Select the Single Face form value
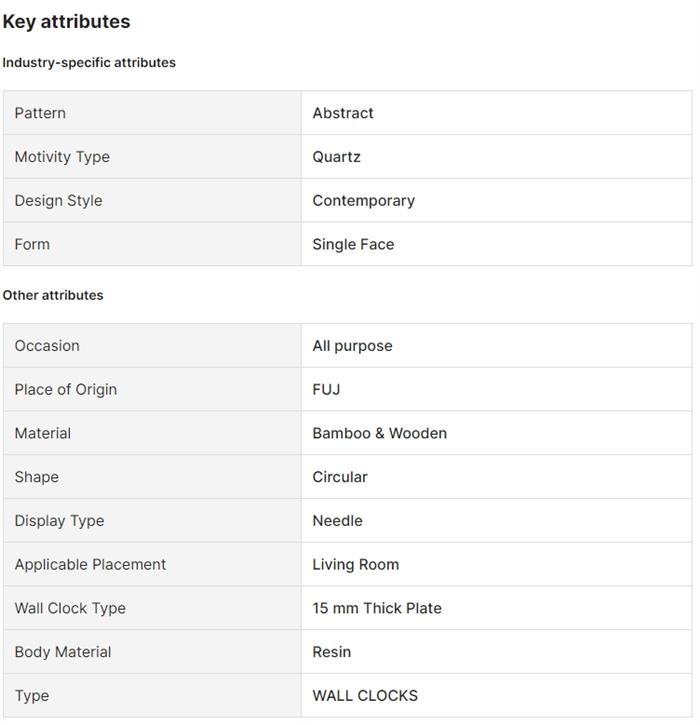This screenshot has width=700, height=725. [x=353, y=244]
